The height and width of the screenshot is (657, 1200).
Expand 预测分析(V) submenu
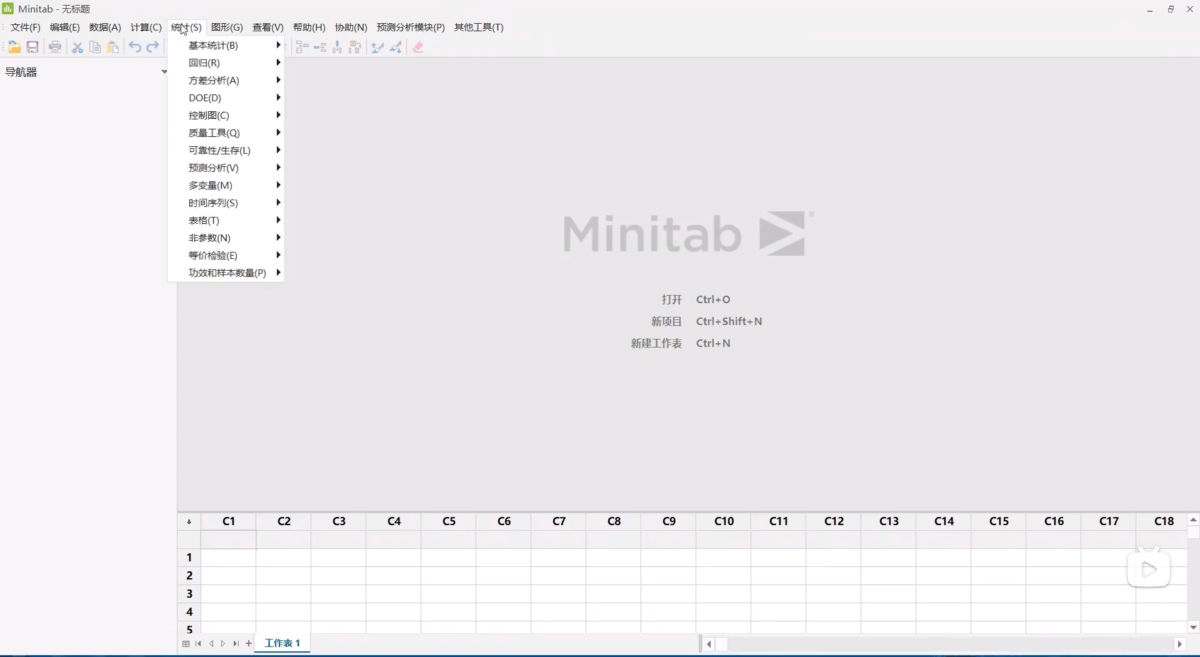(226, 168)
